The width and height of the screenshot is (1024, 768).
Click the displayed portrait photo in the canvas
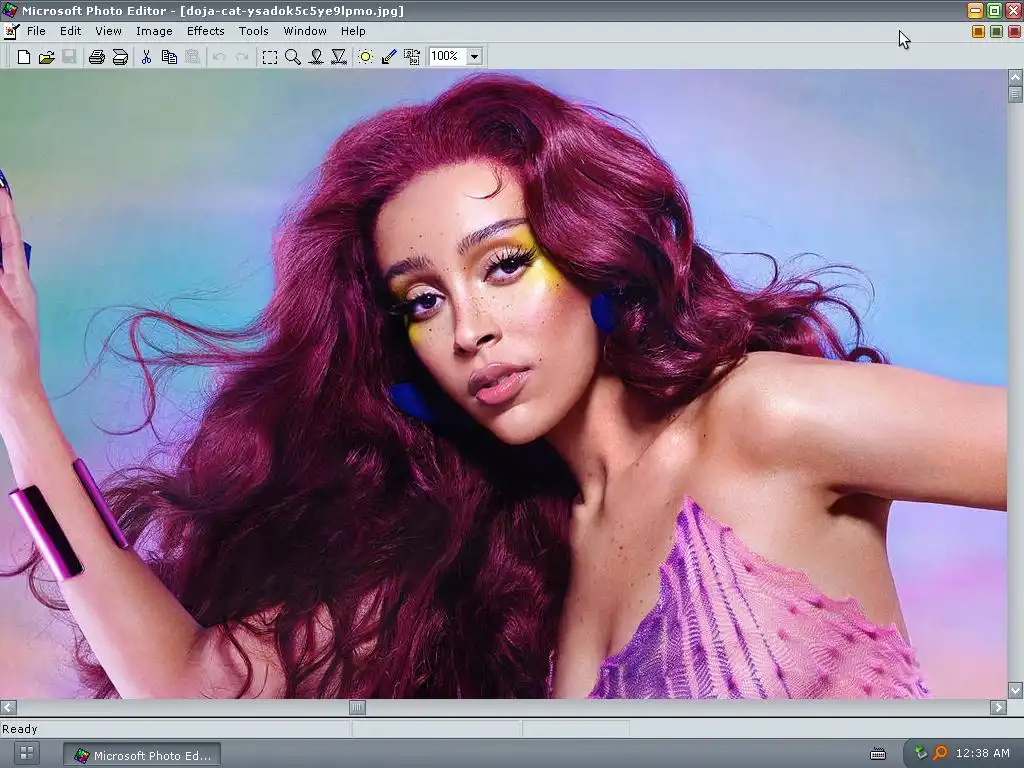[x=503, y=384]
